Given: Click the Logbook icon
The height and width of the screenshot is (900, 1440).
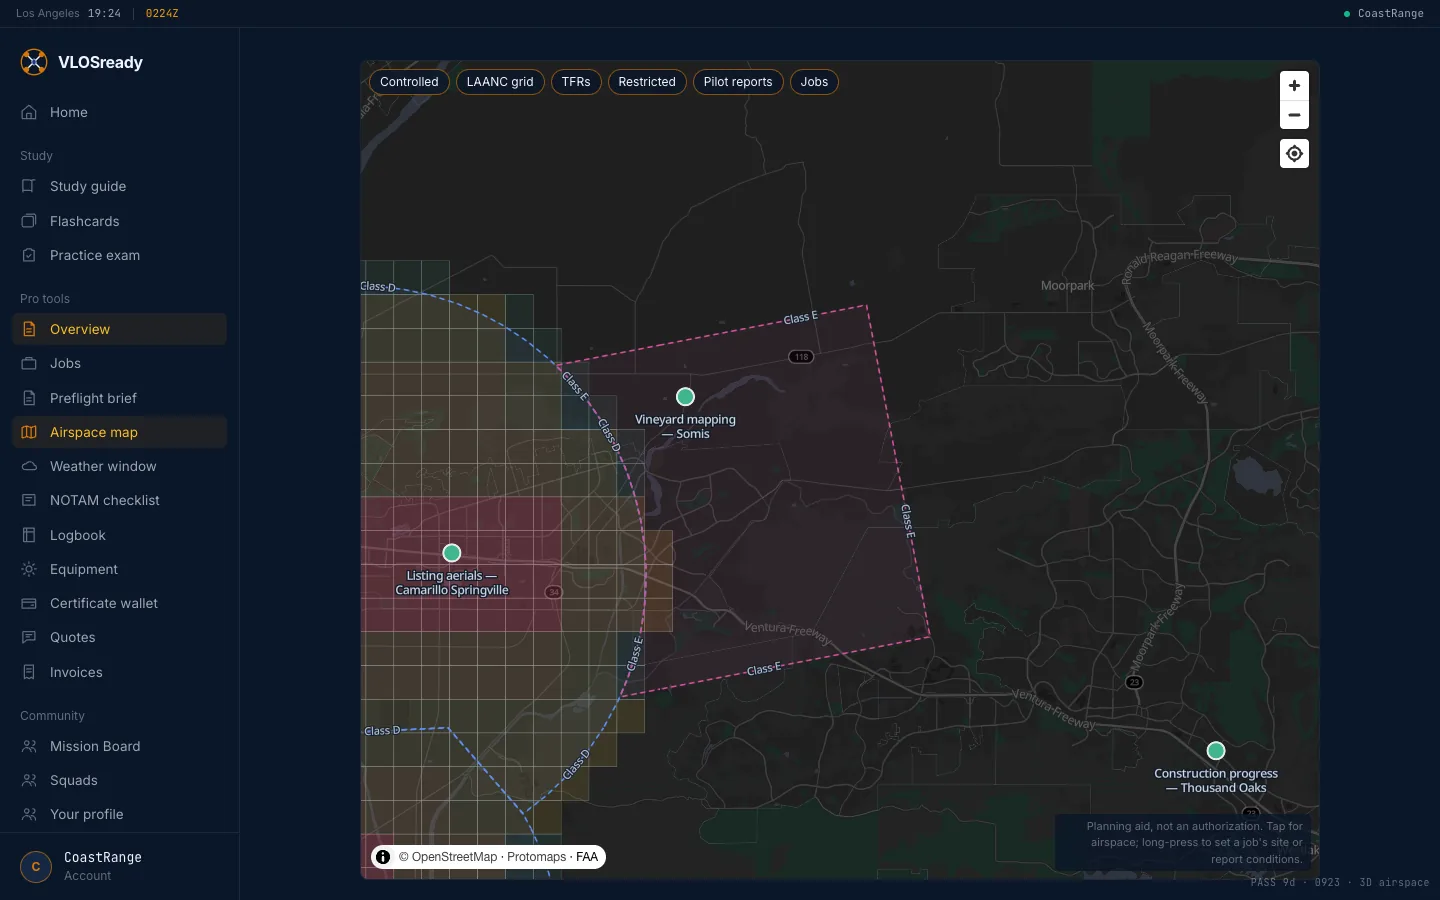Looking at the screenshot, I should point(29,535).
